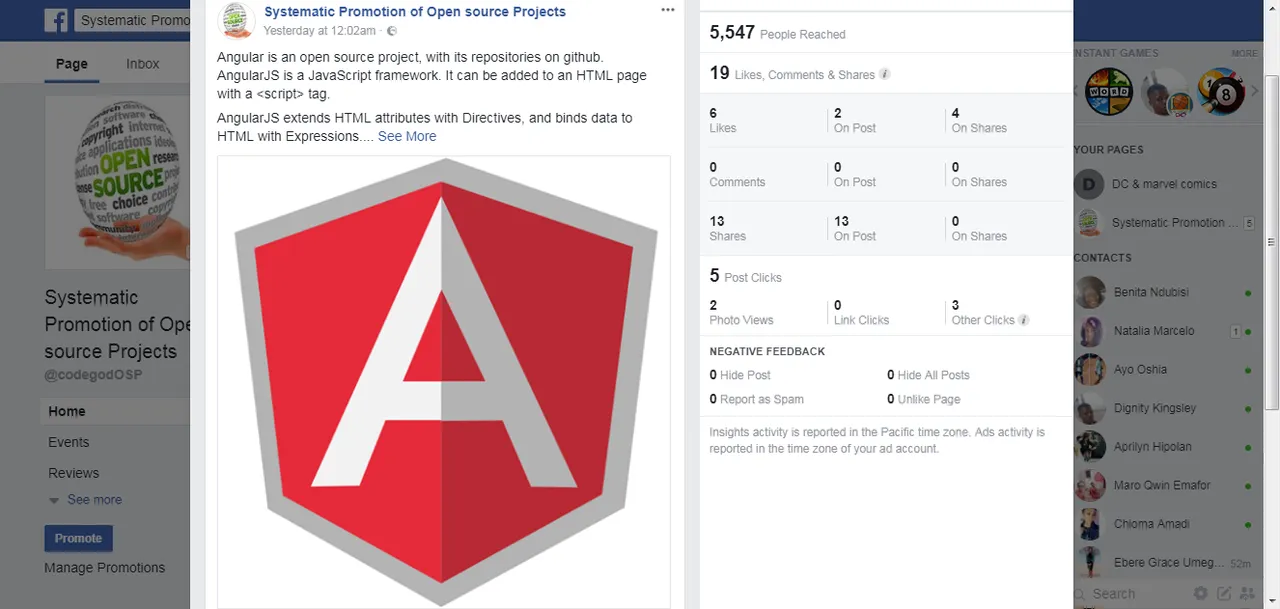Open the Angular logo image in the post
The width and height of the screenshot is (1280, 609).
point(444,382)
